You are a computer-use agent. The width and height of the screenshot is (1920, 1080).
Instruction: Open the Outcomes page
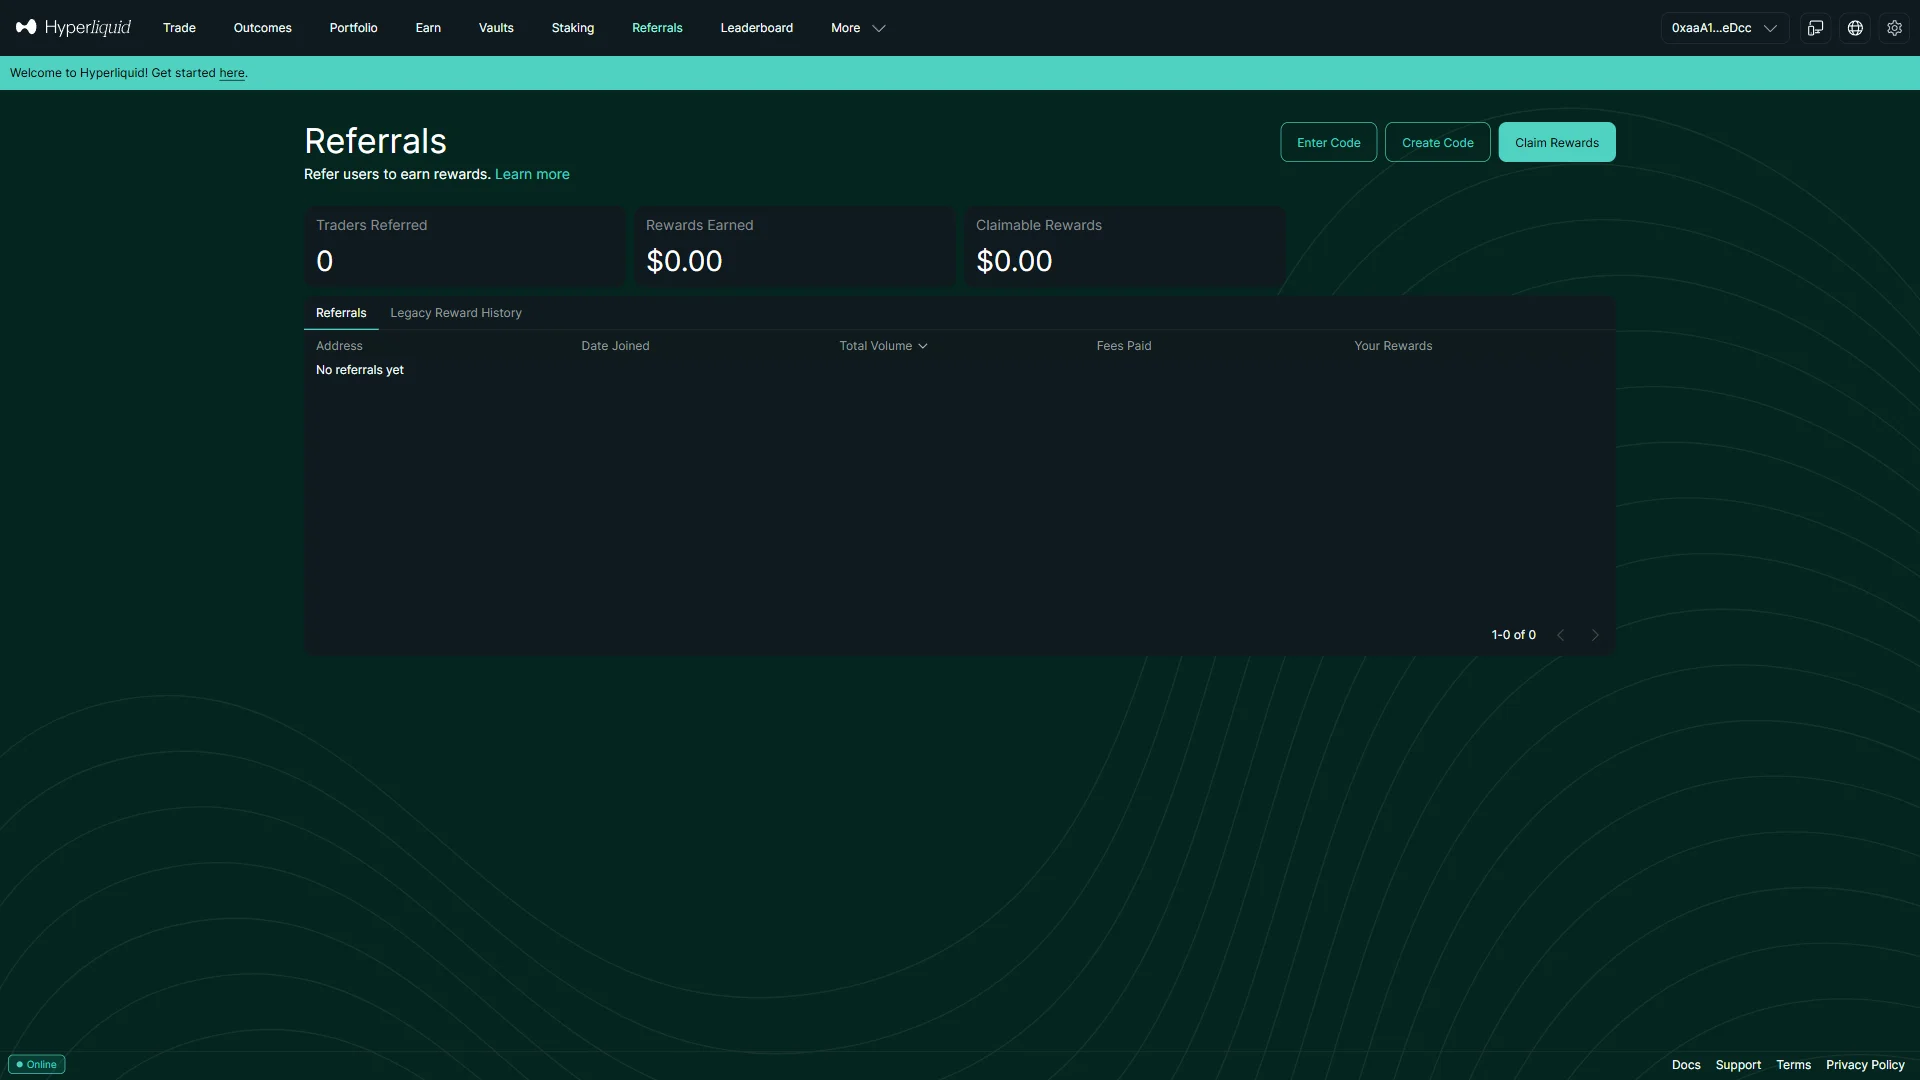[x=263, y=28]
